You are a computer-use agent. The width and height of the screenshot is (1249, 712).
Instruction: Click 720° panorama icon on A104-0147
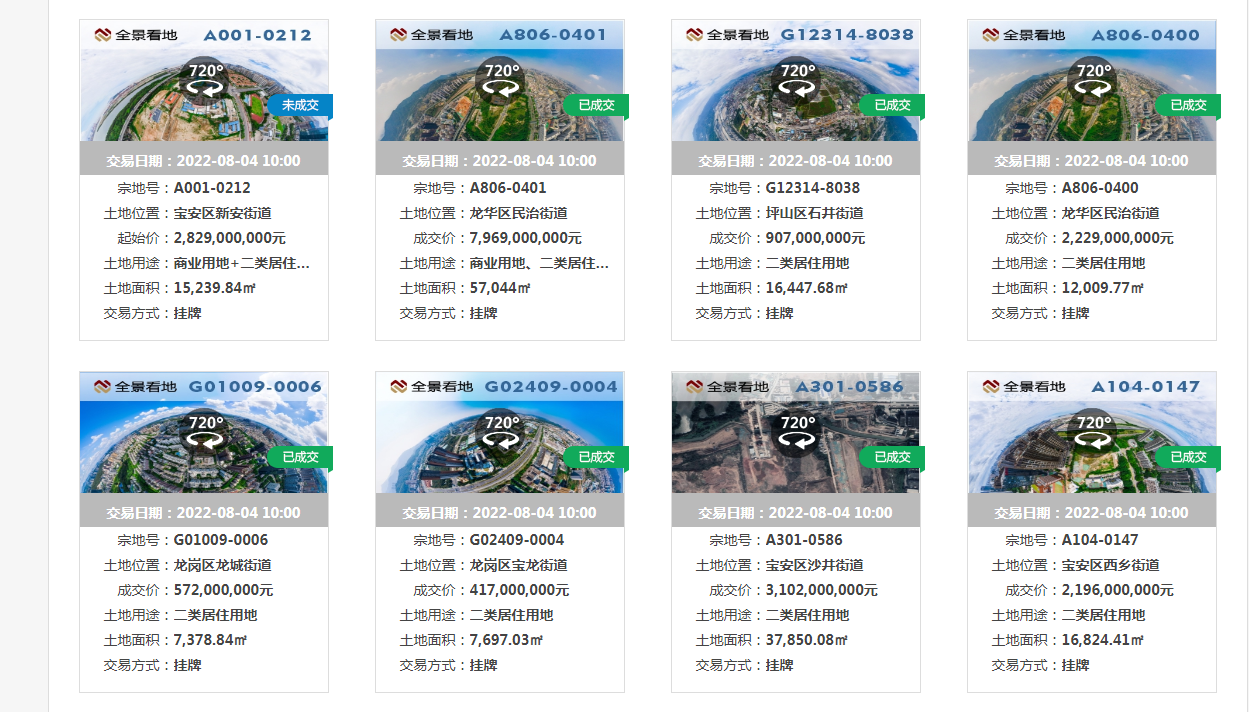[x=1093, y=432]
